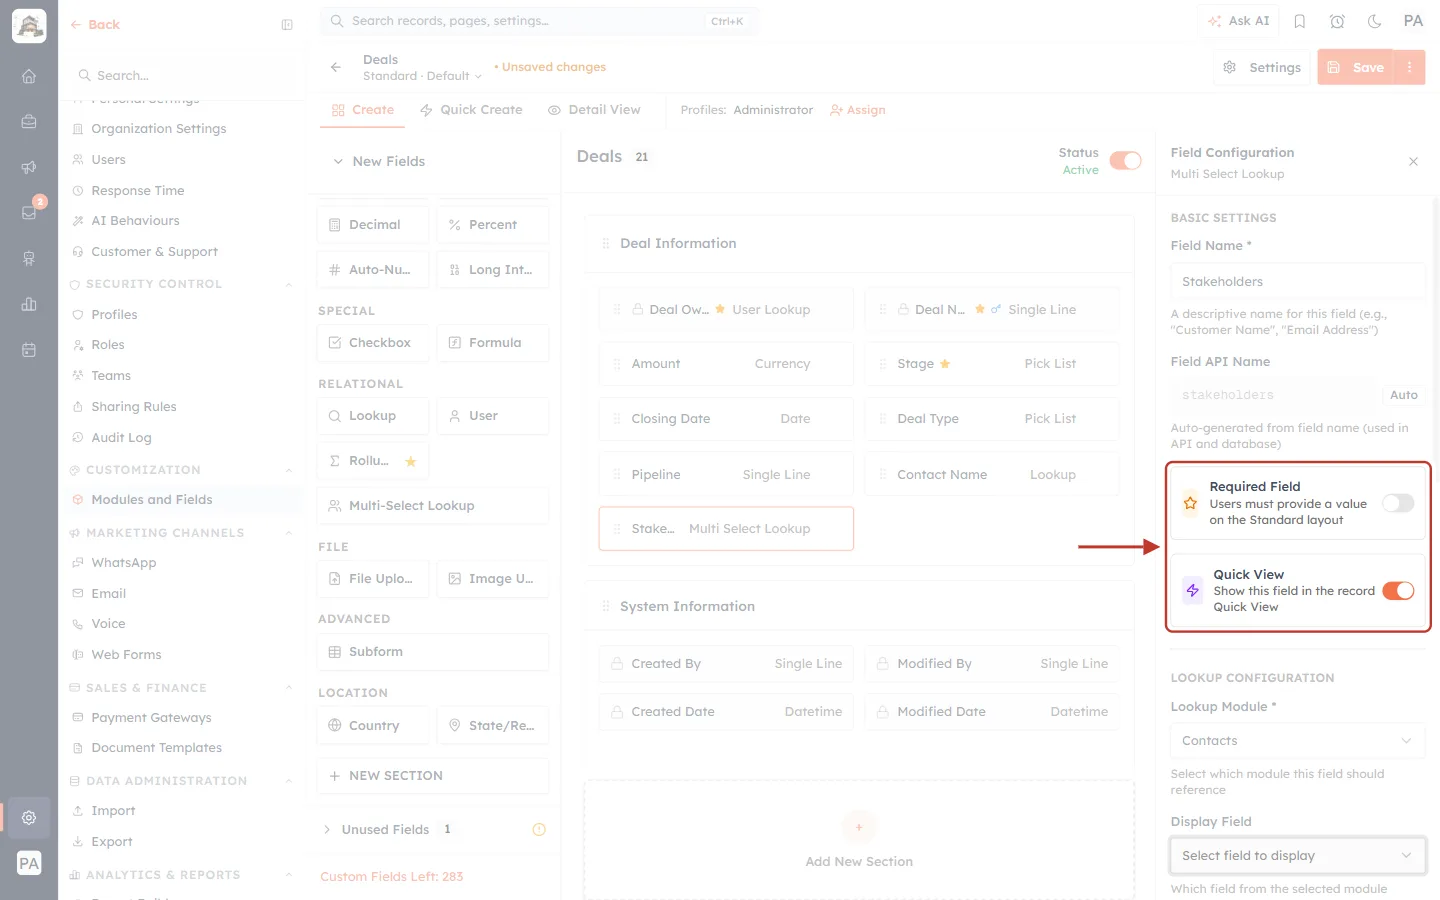This screenshot has width=1440, height=900.
Task: Click NEW SECTION in the field palette
Action: point(433,776)
